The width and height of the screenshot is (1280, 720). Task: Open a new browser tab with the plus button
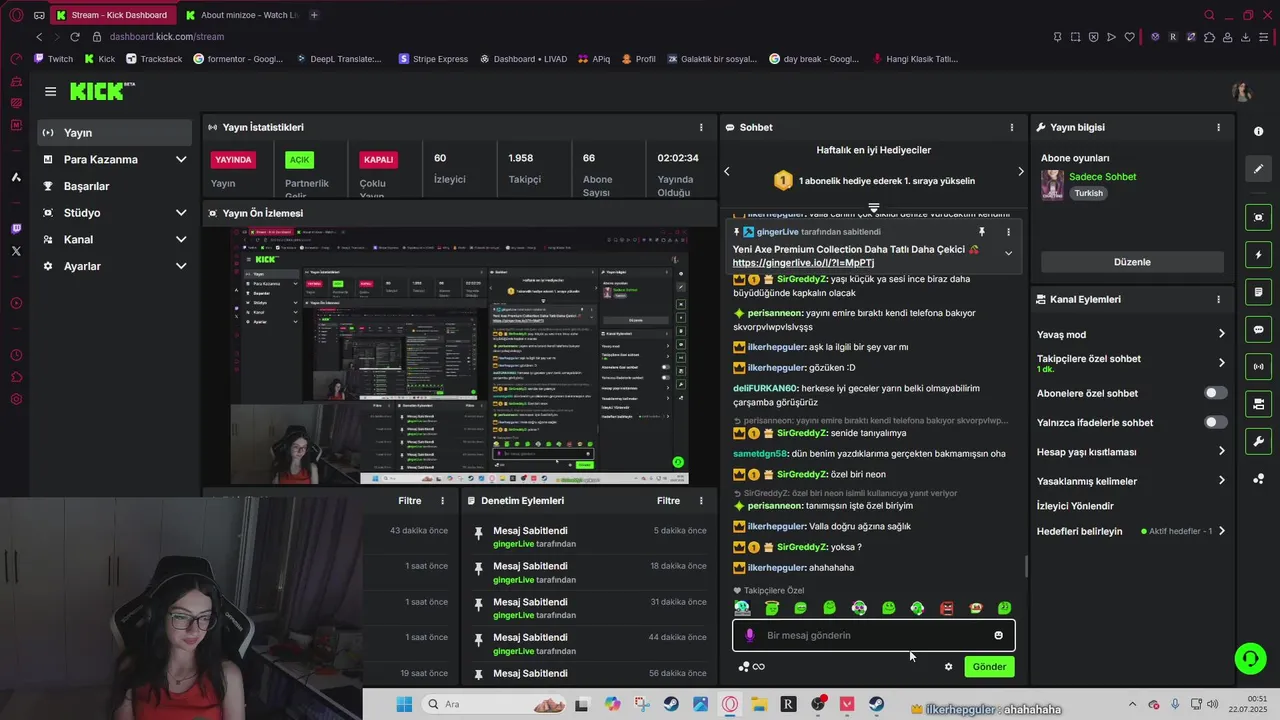tap(314, 15)
